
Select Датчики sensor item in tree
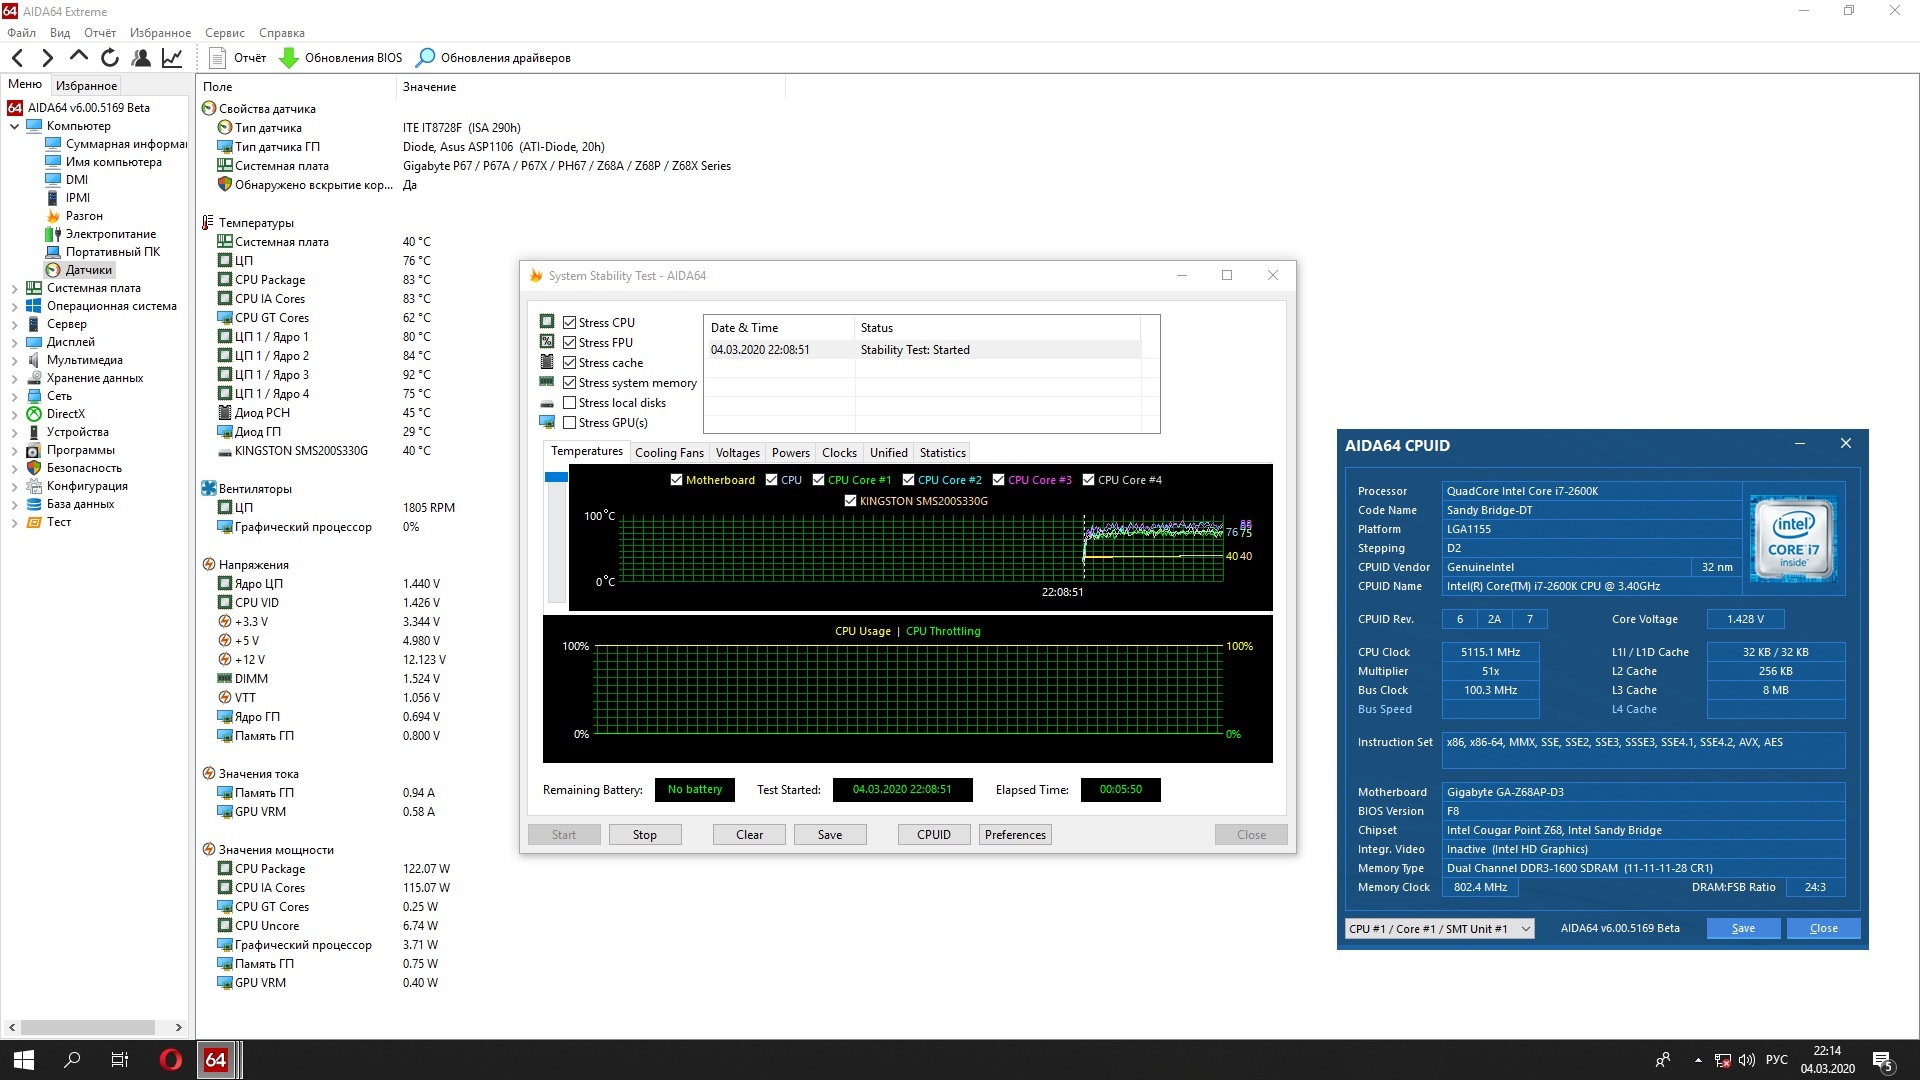tap(81, 270)
